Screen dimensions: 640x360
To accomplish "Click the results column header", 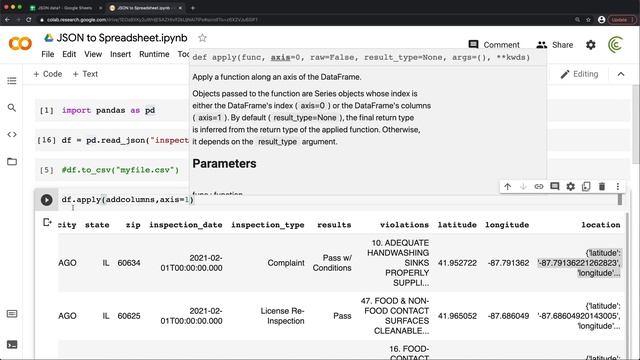I will pos(334,225).
